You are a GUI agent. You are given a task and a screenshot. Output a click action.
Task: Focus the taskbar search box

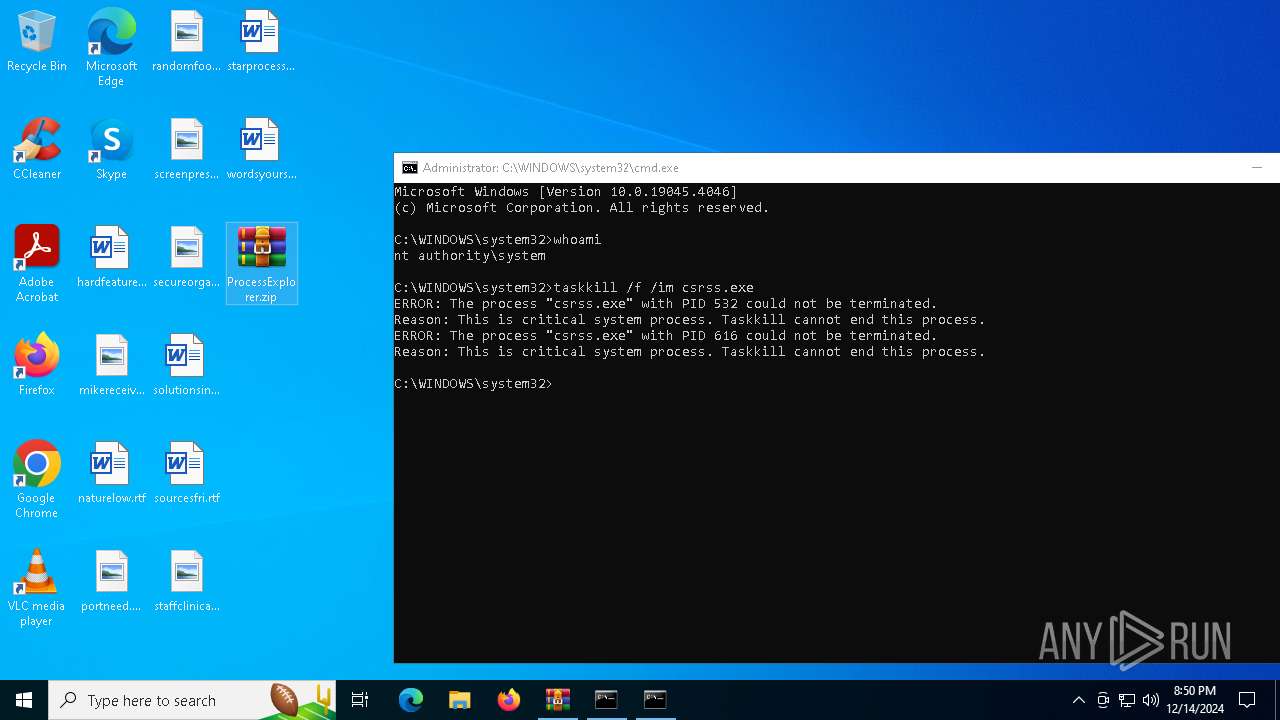(x=192, y=700)
